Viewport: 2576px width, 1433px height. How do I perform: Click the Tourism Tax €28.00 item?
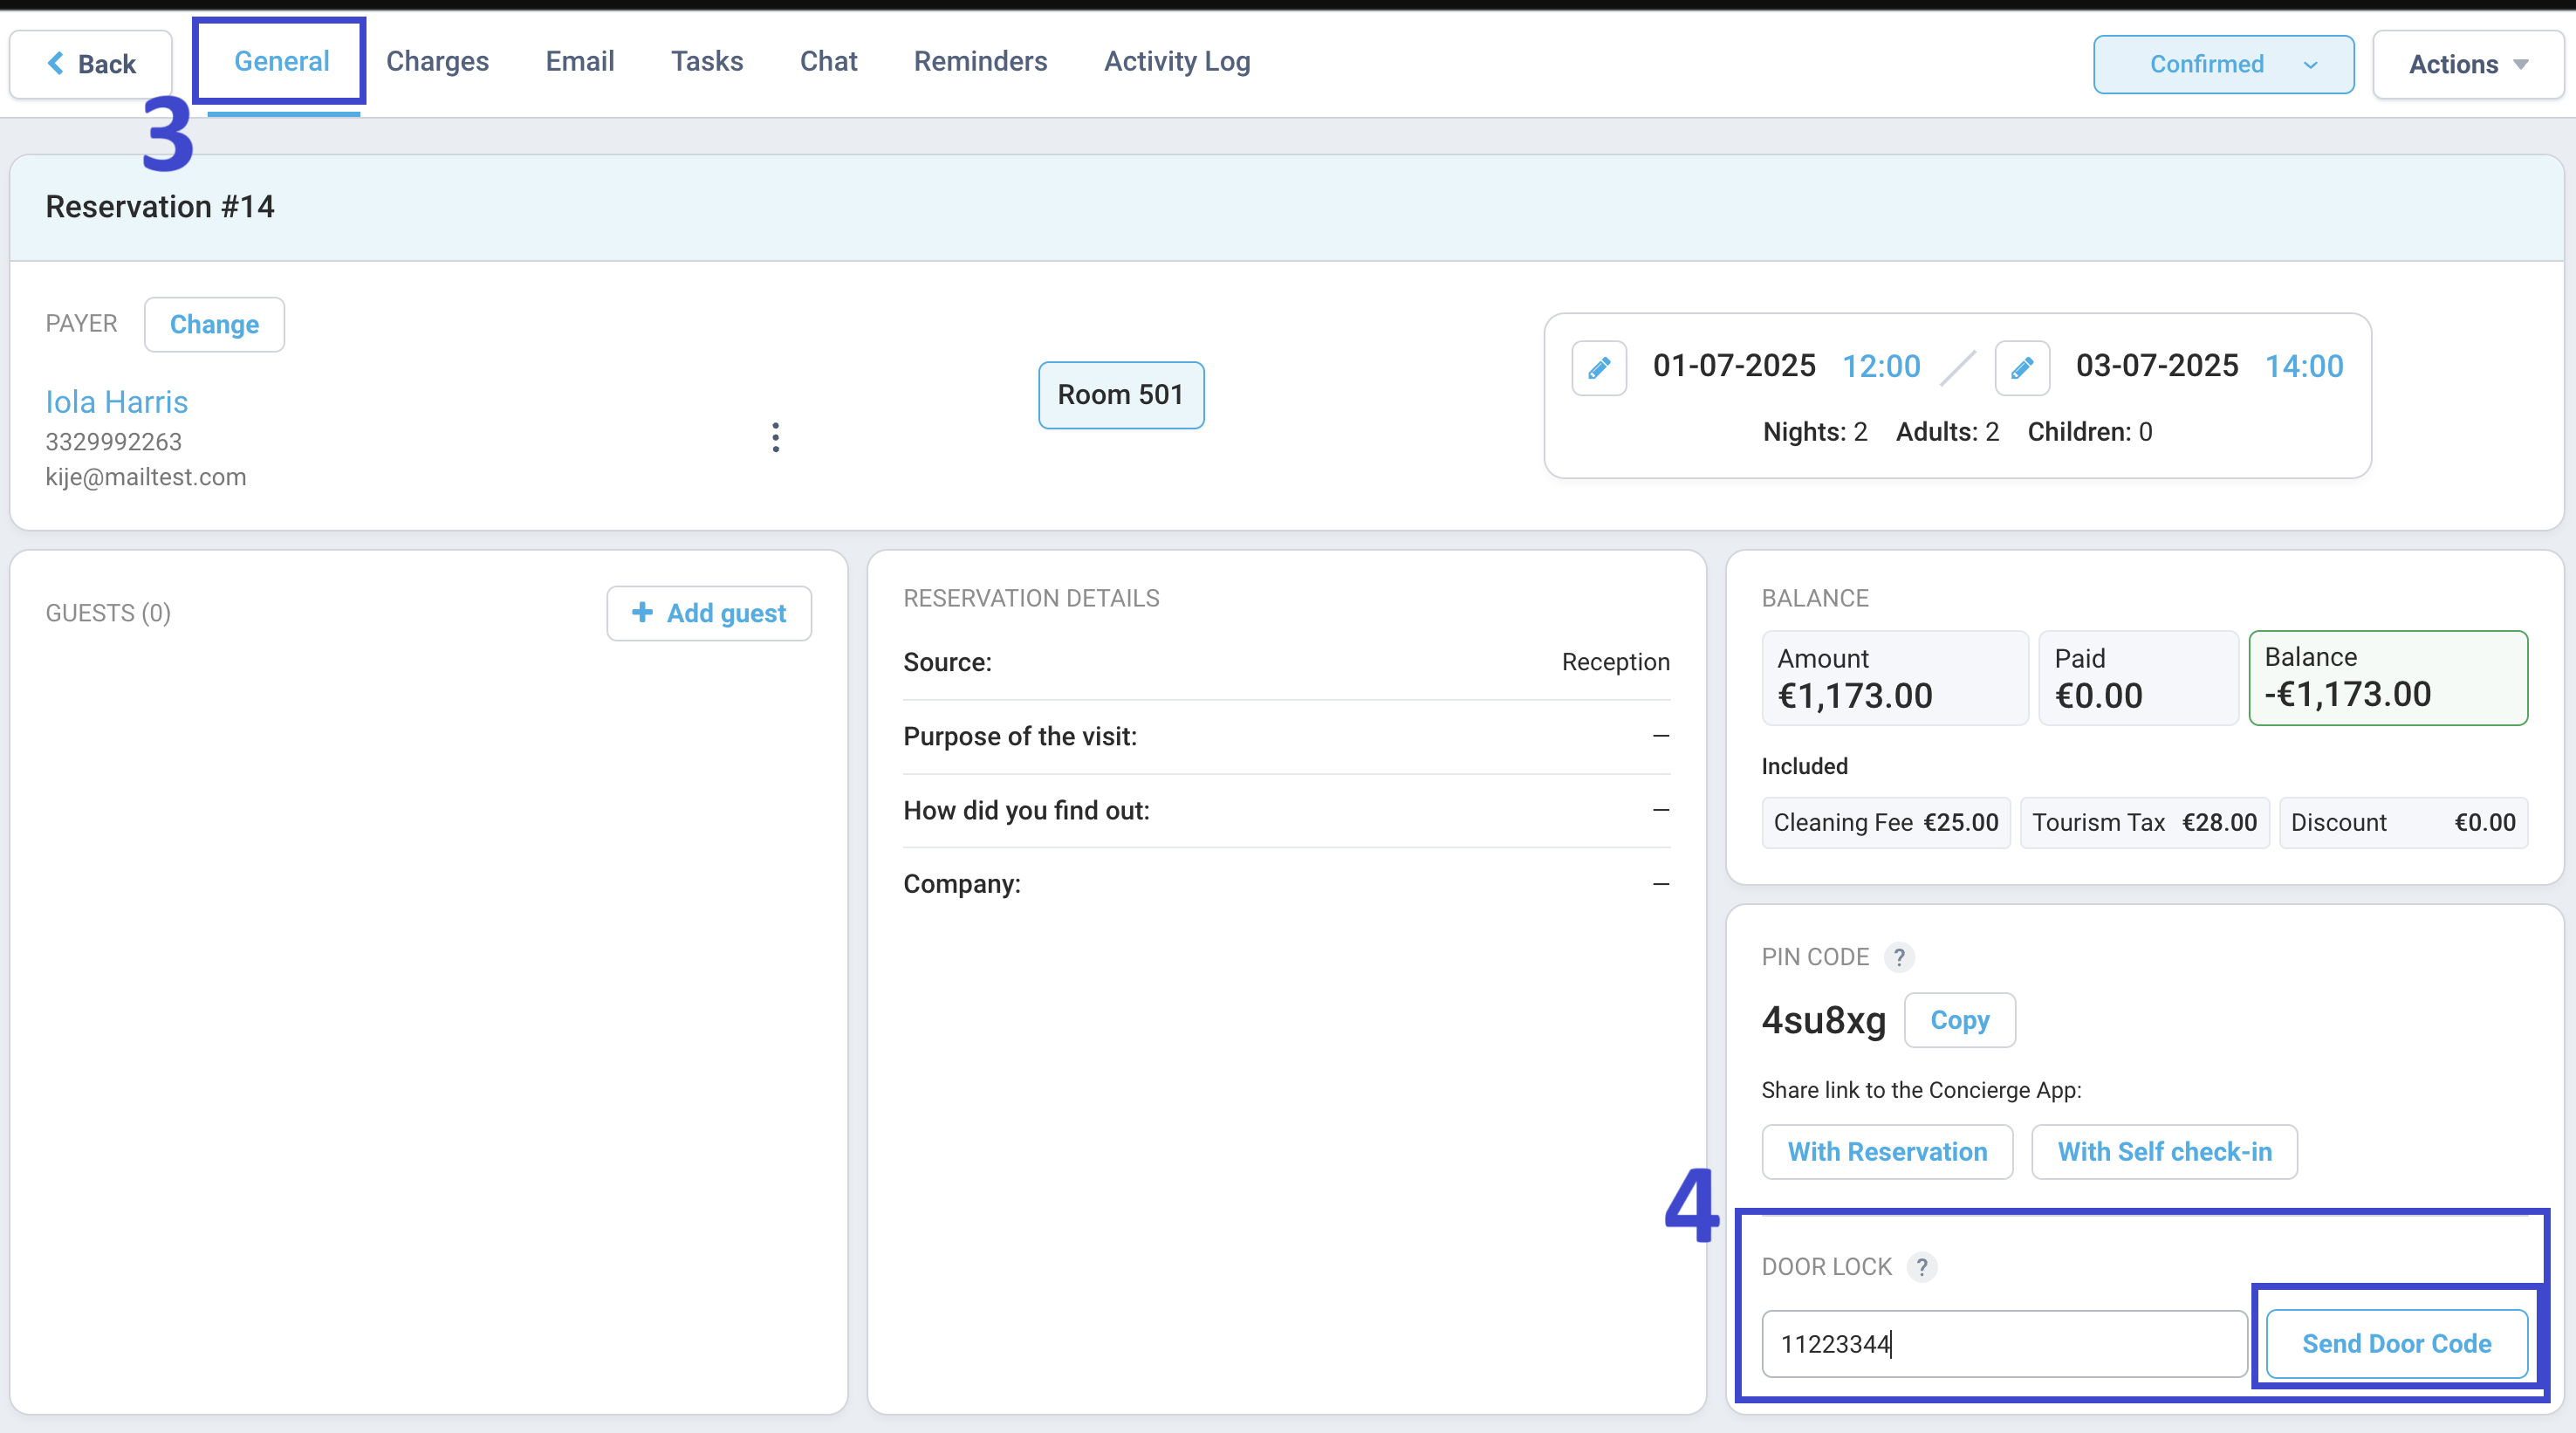(x=2145, y=823)
